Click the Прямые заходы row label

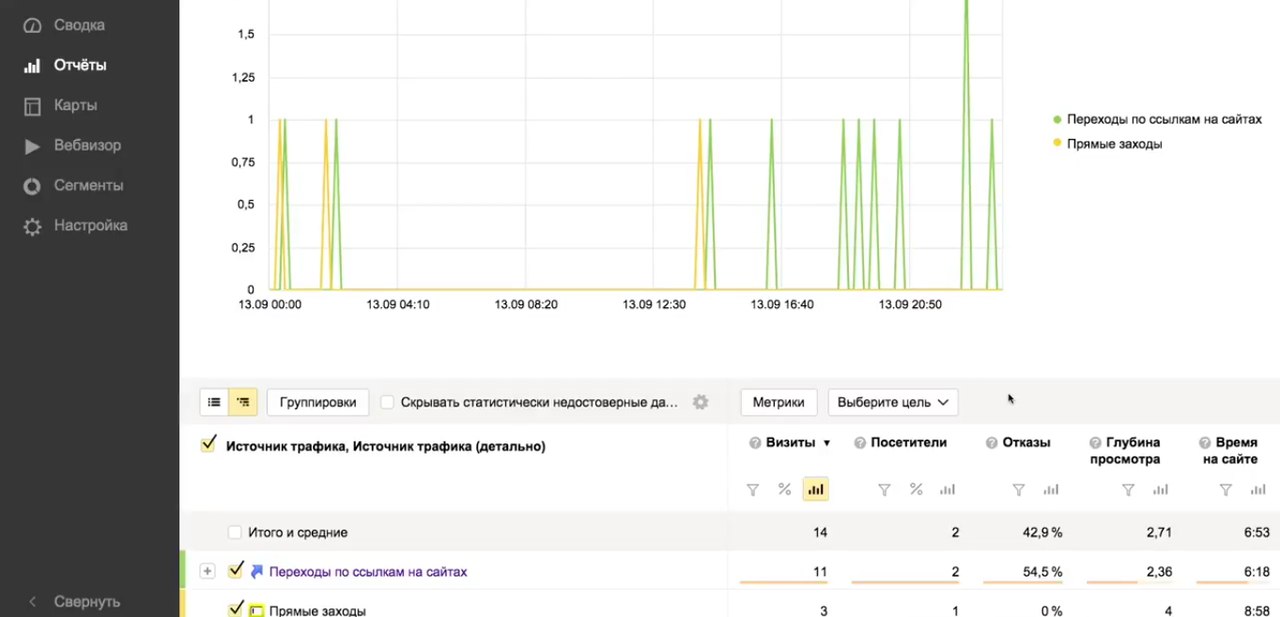pyautogui.click(x=317, y=610)
